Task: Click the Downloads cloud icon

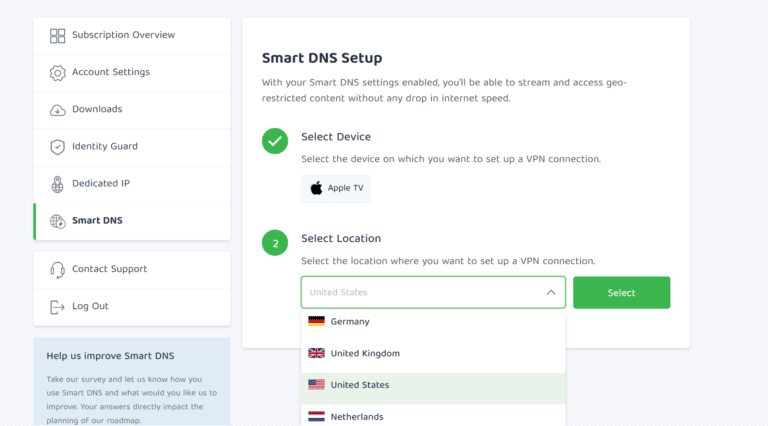Action: (x=57, y=110)
